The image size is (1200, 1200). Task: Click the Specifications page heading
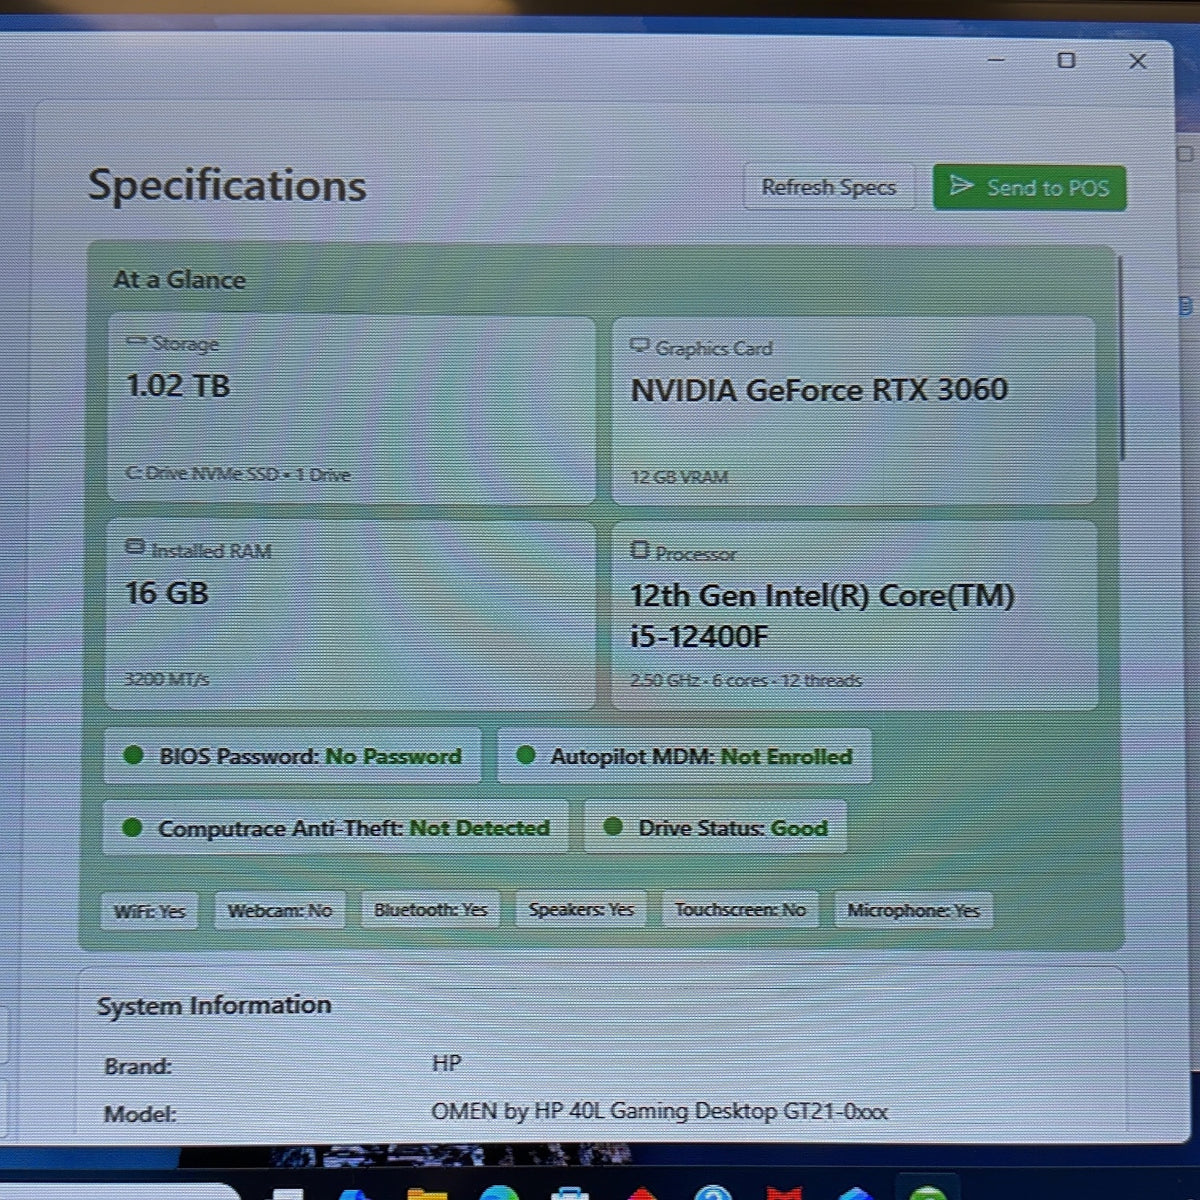[227, 185]
